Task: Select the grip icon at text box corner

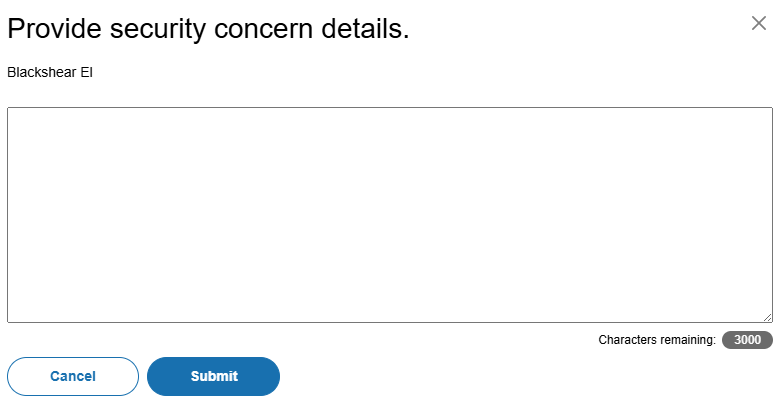Action: pyautogui.click(x=767, y=317)
